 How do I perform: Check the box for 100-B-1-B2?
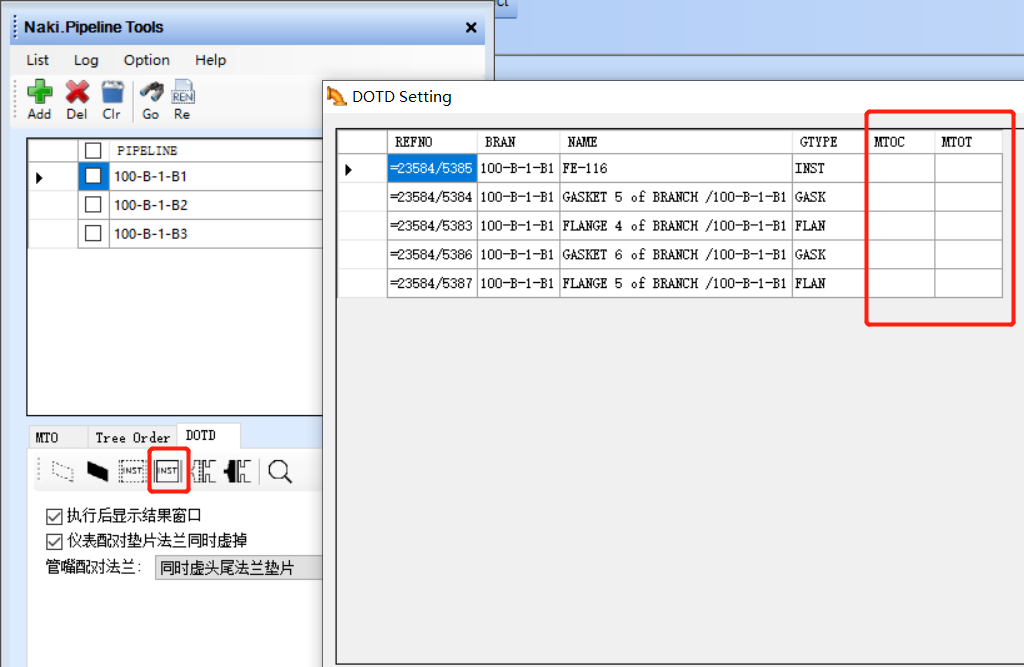93,205
